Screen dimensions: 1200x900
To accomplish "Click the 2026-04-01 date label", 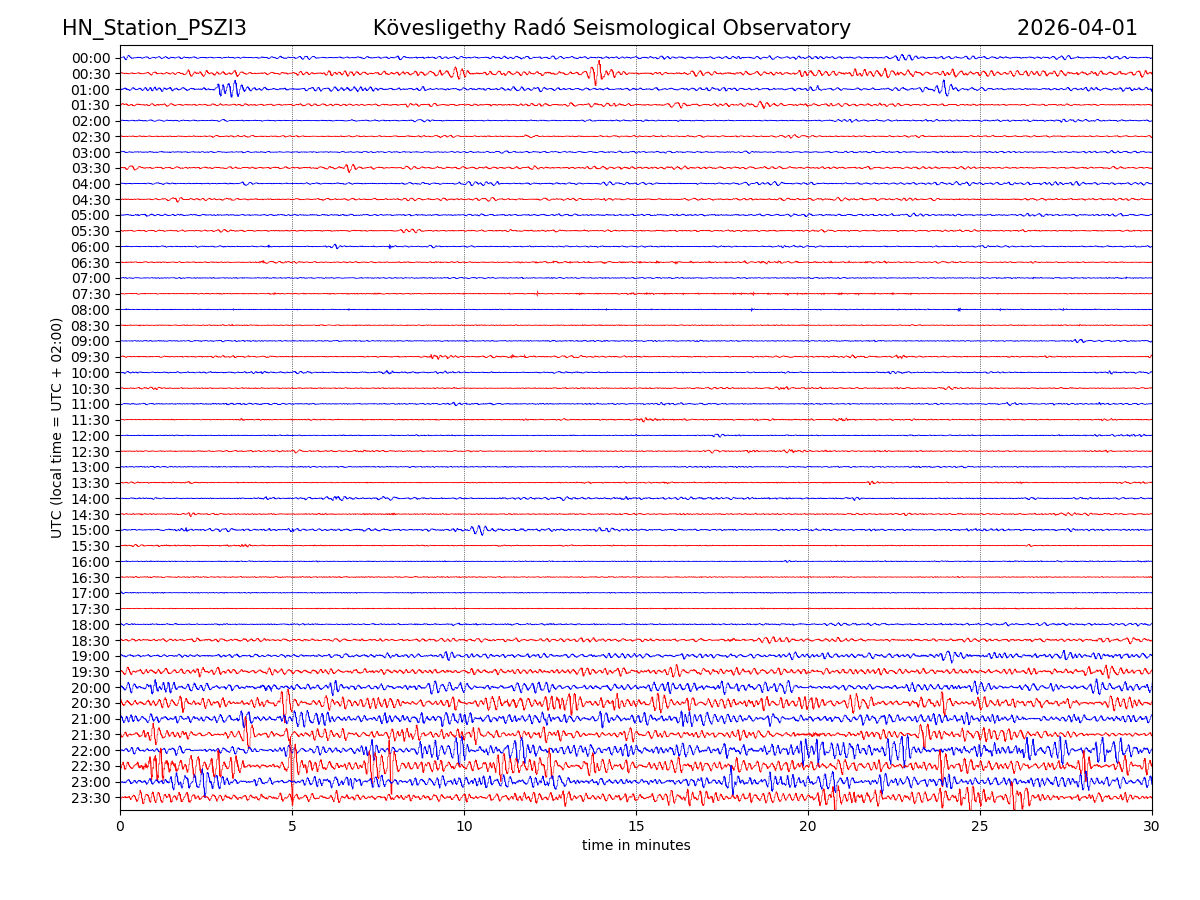I will click(x=1077, y=28).
